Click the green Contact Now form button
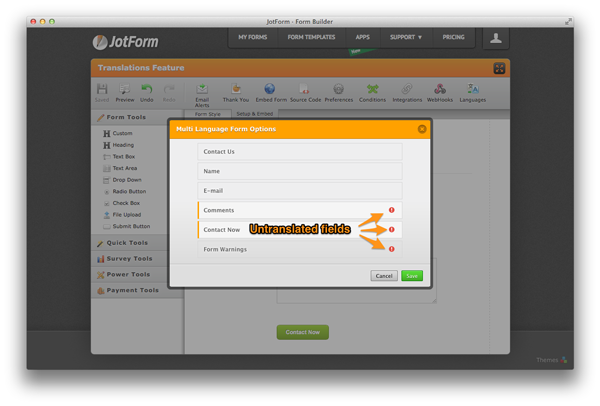The image size is (600, 406). pos(302,332)
